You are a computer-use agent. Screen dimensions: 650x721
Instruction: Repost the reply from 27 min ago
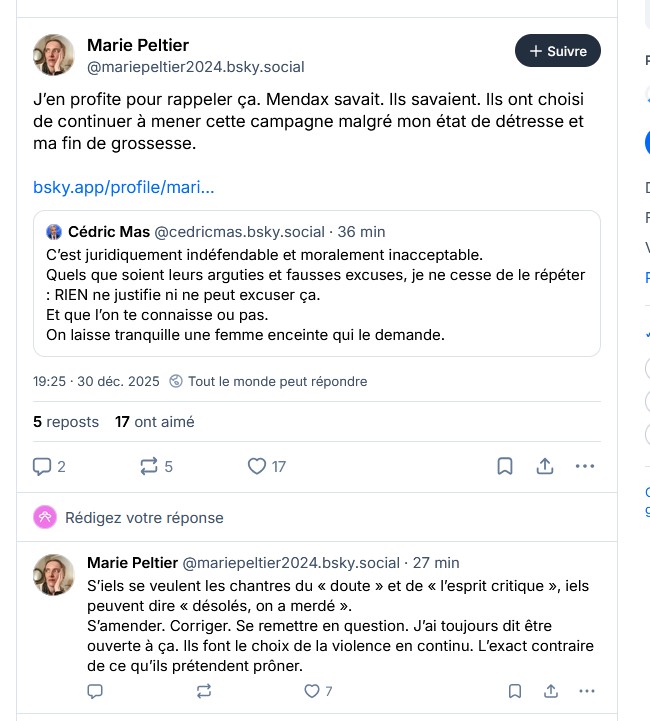204,691
